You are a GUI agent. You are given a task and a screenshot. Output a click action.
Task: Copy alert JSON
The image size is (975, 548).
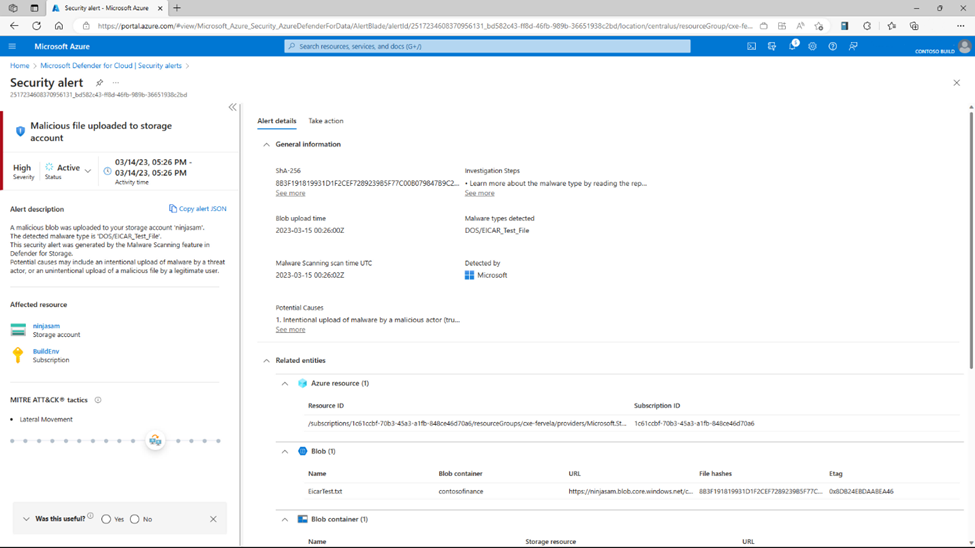(x=198, y=208)
